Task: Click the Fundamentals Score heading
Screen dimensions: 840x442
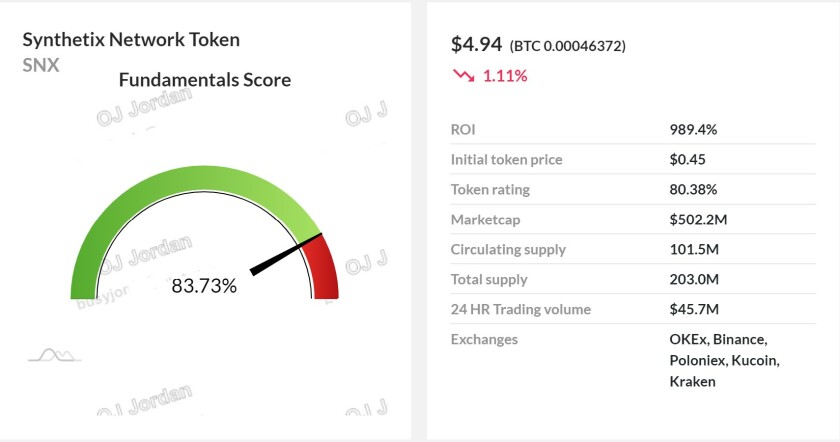Action: click(x=205, y=80)
